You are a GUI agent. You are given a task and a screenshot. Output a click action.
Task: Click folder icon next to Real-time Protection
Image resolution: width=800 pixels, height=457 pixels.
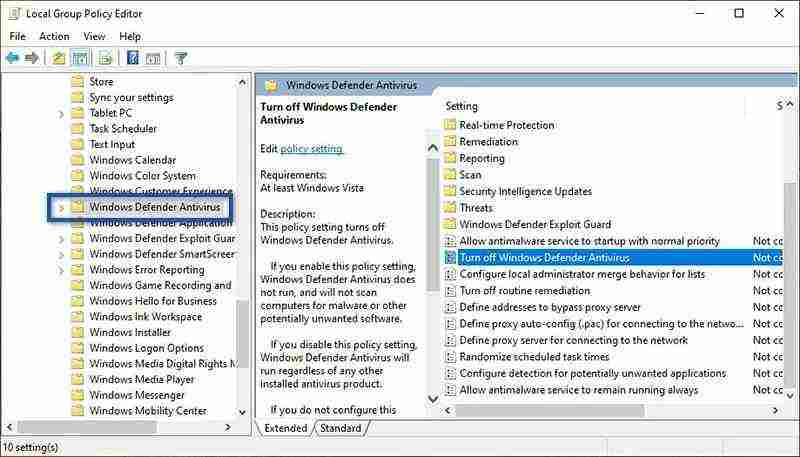tap(450, 125)
